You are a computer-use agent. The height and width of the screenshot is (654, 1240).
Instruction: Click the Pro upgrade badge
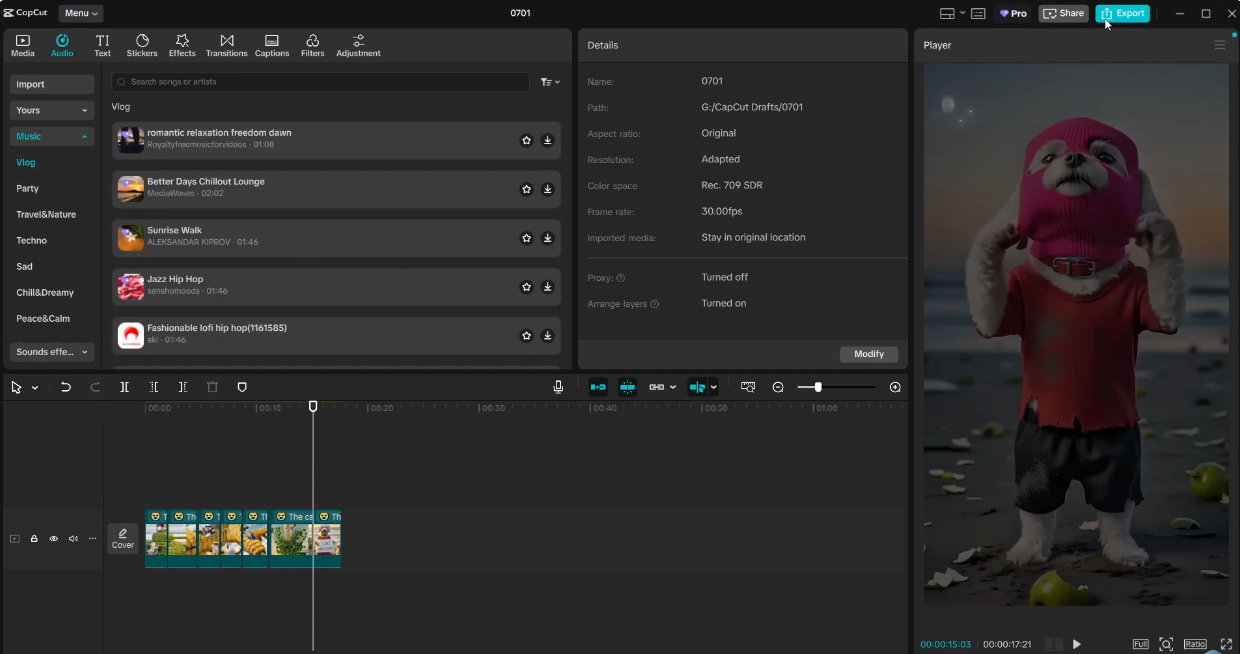[x=1013, y=13]
